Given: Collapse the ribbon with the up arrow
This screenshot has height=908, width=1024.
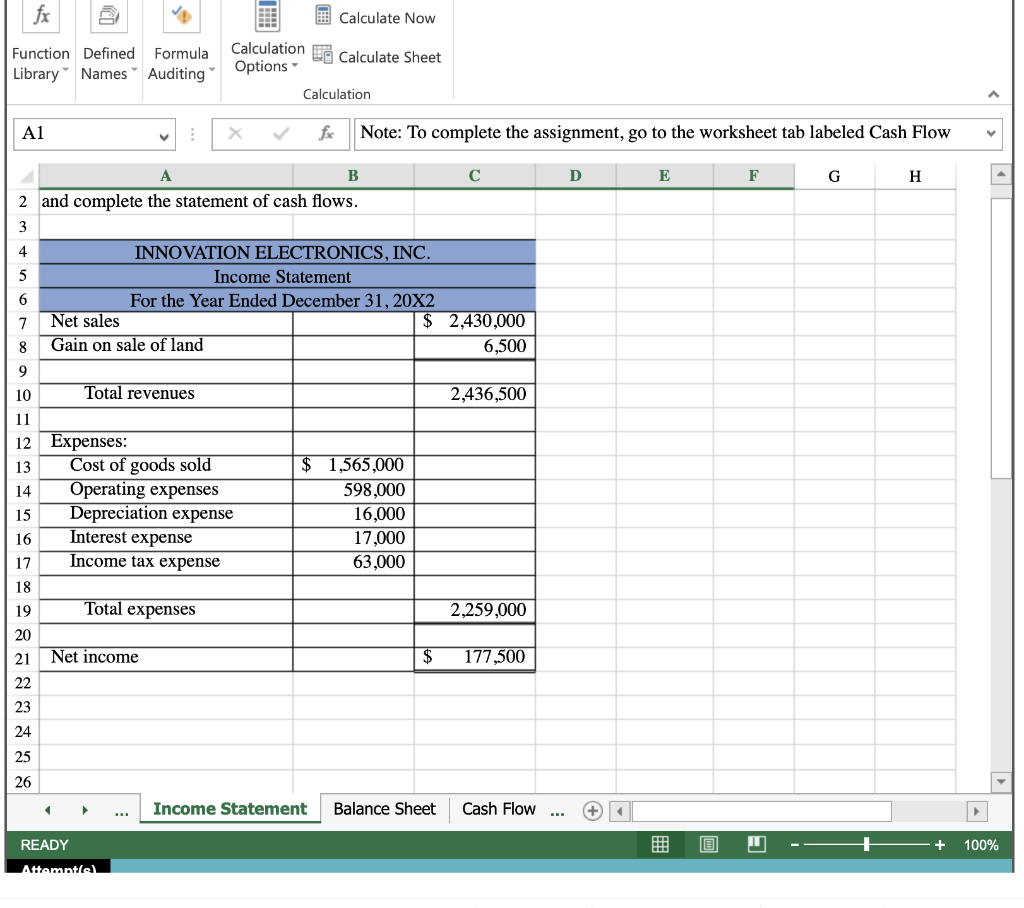Looking at the screenshot, I should pos(993,94).
